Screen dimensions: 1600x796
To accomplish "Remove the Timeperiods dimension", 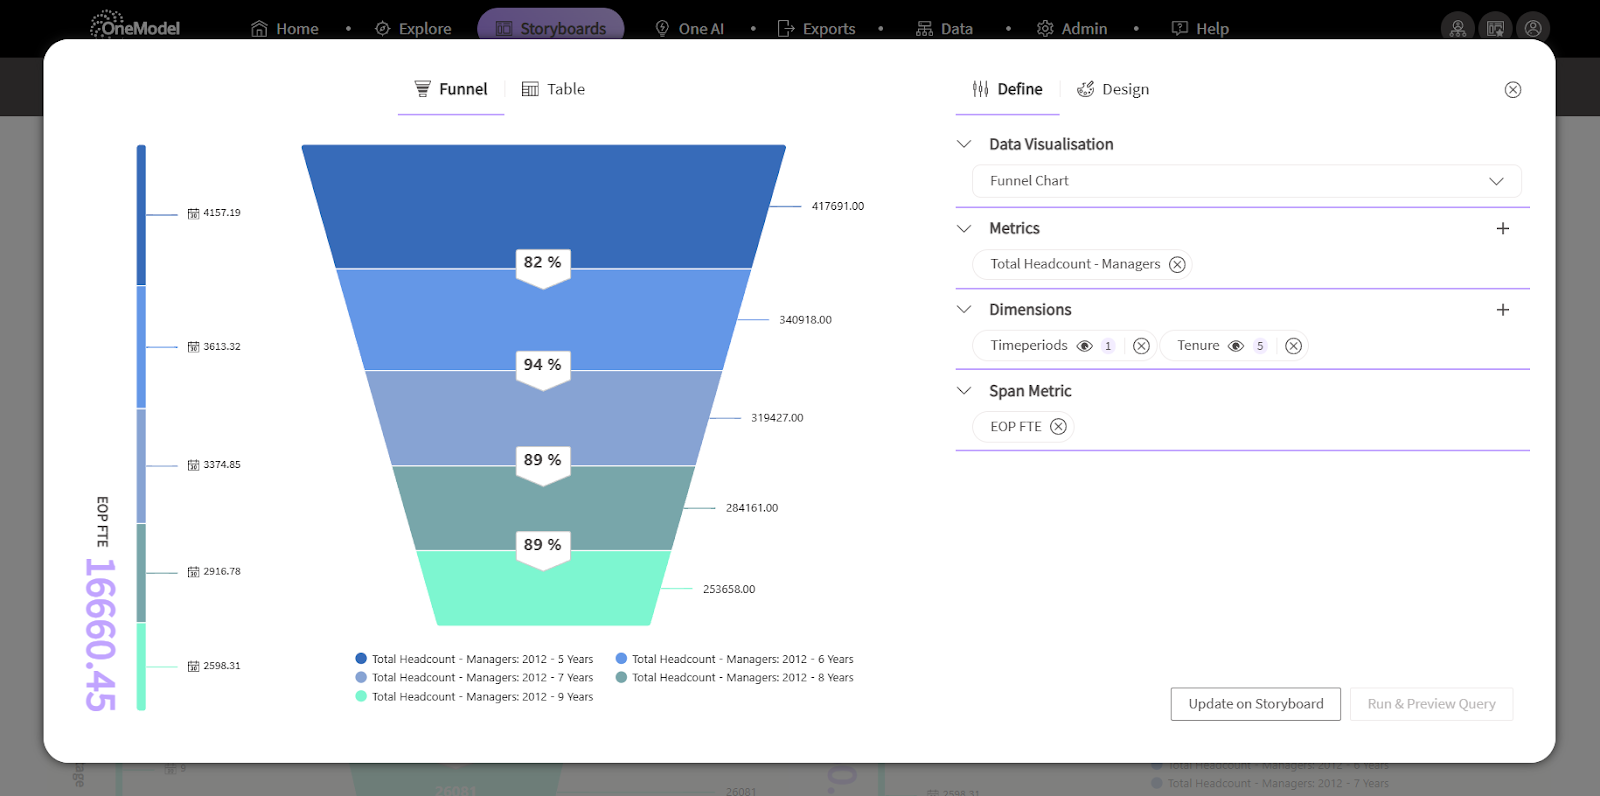I will click(1141, 346).
